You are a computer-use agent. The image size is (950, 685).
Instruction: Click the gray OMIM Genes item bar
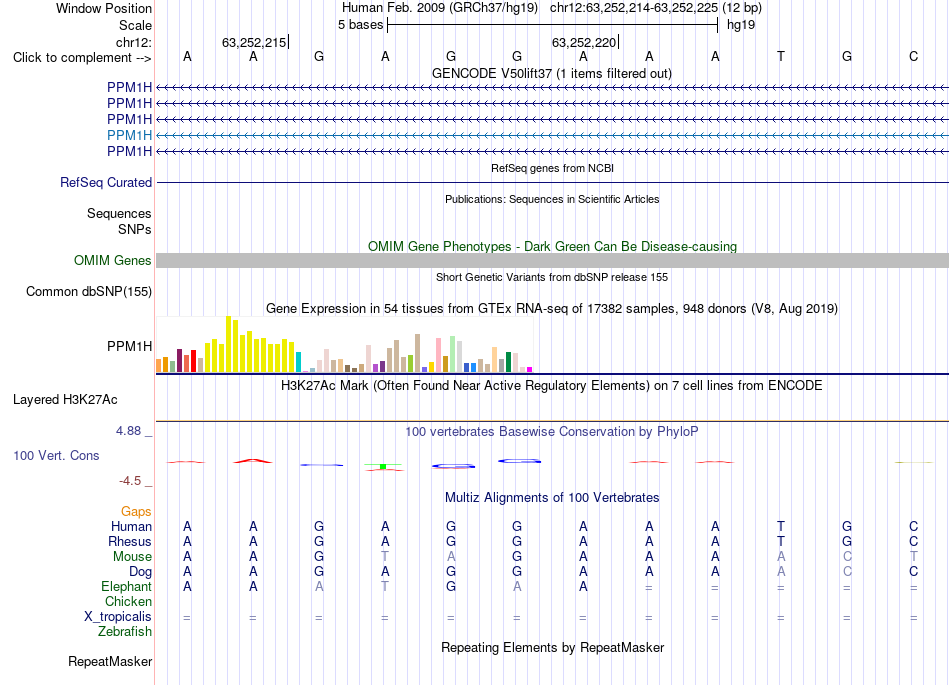pyautogui.click(x=552, y=260)
